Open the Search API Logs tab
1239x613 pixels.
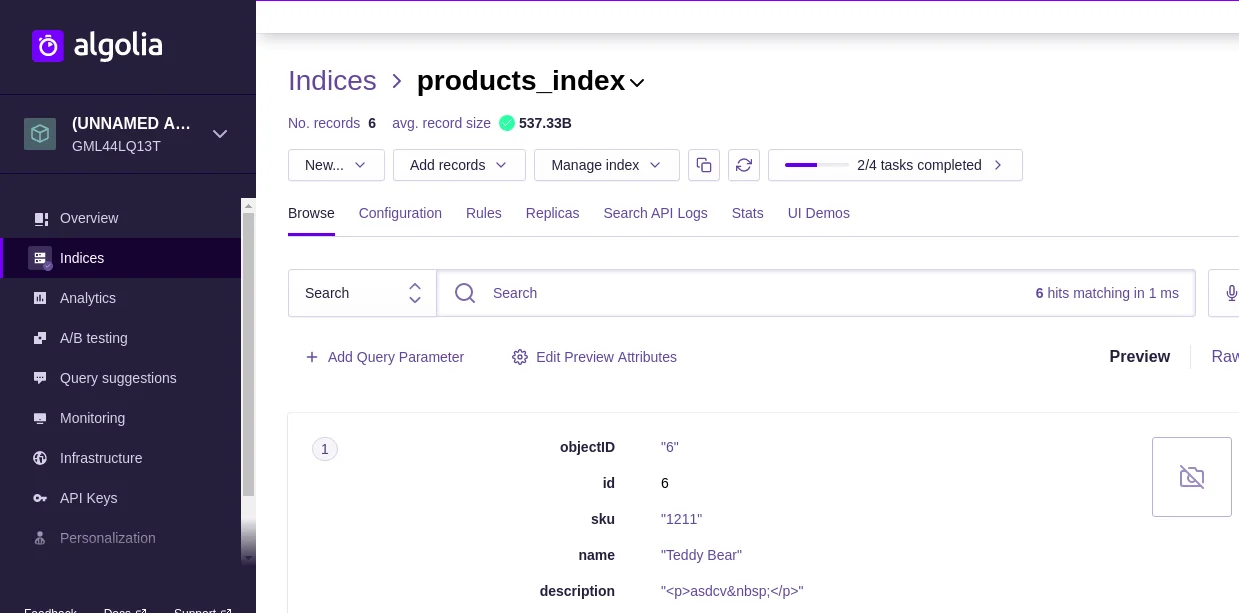pos(655,213)
